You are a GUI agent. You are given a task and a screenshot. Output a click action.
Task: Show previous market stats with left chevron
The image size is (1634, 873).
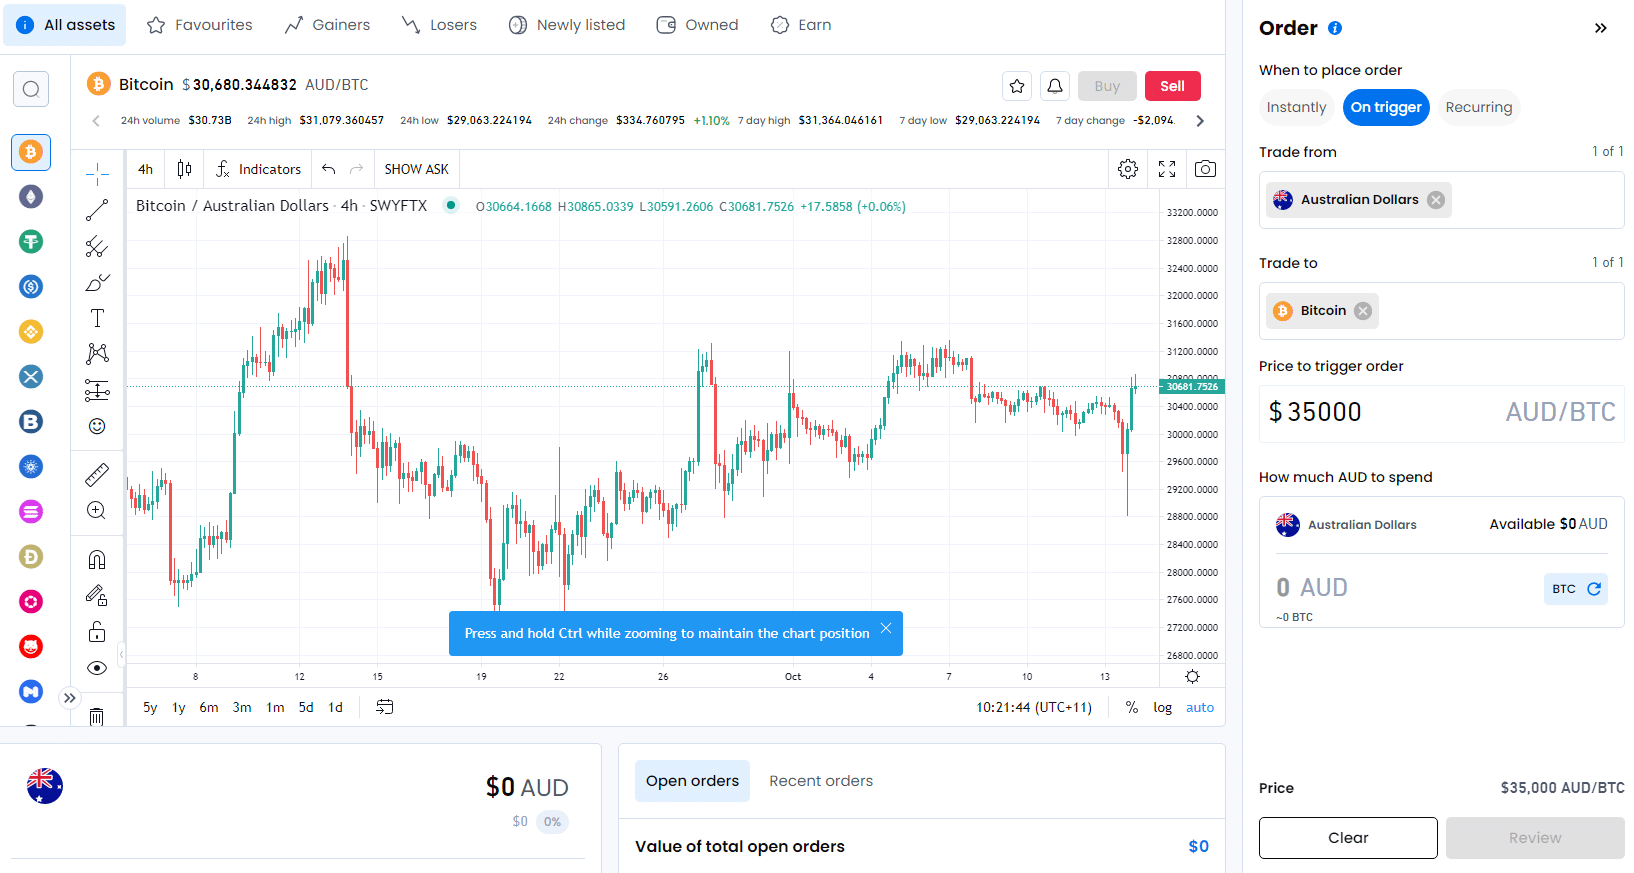click(x=96, y=121)
